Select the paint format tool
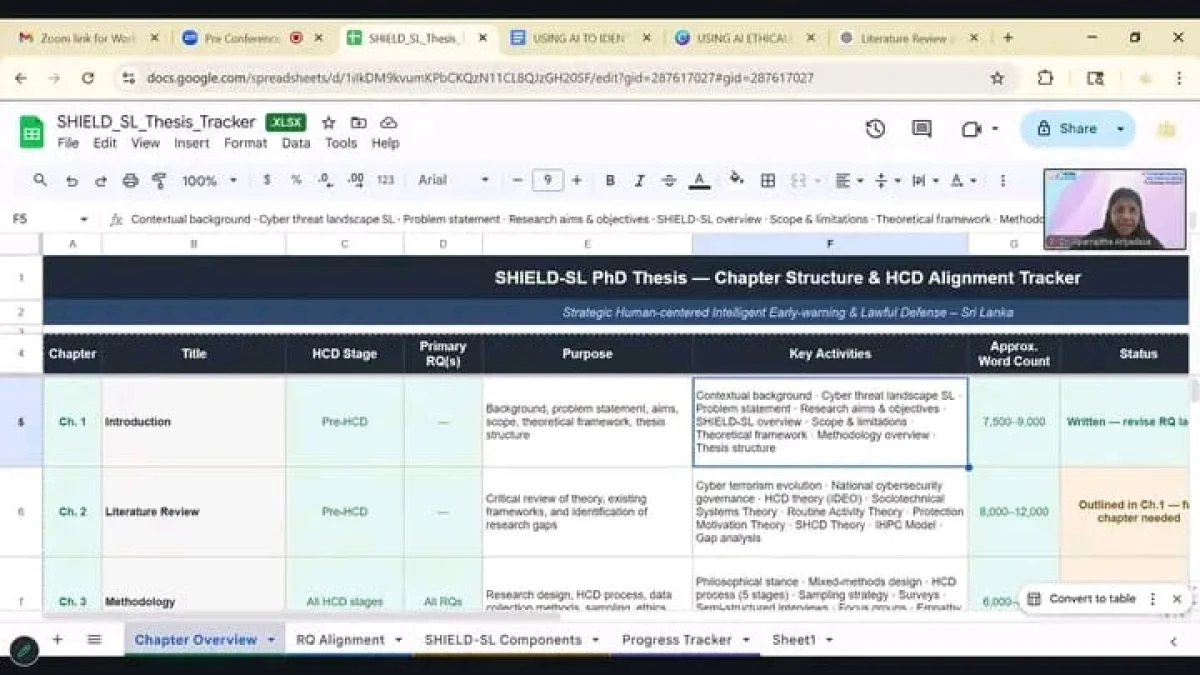 pos(159,181)
